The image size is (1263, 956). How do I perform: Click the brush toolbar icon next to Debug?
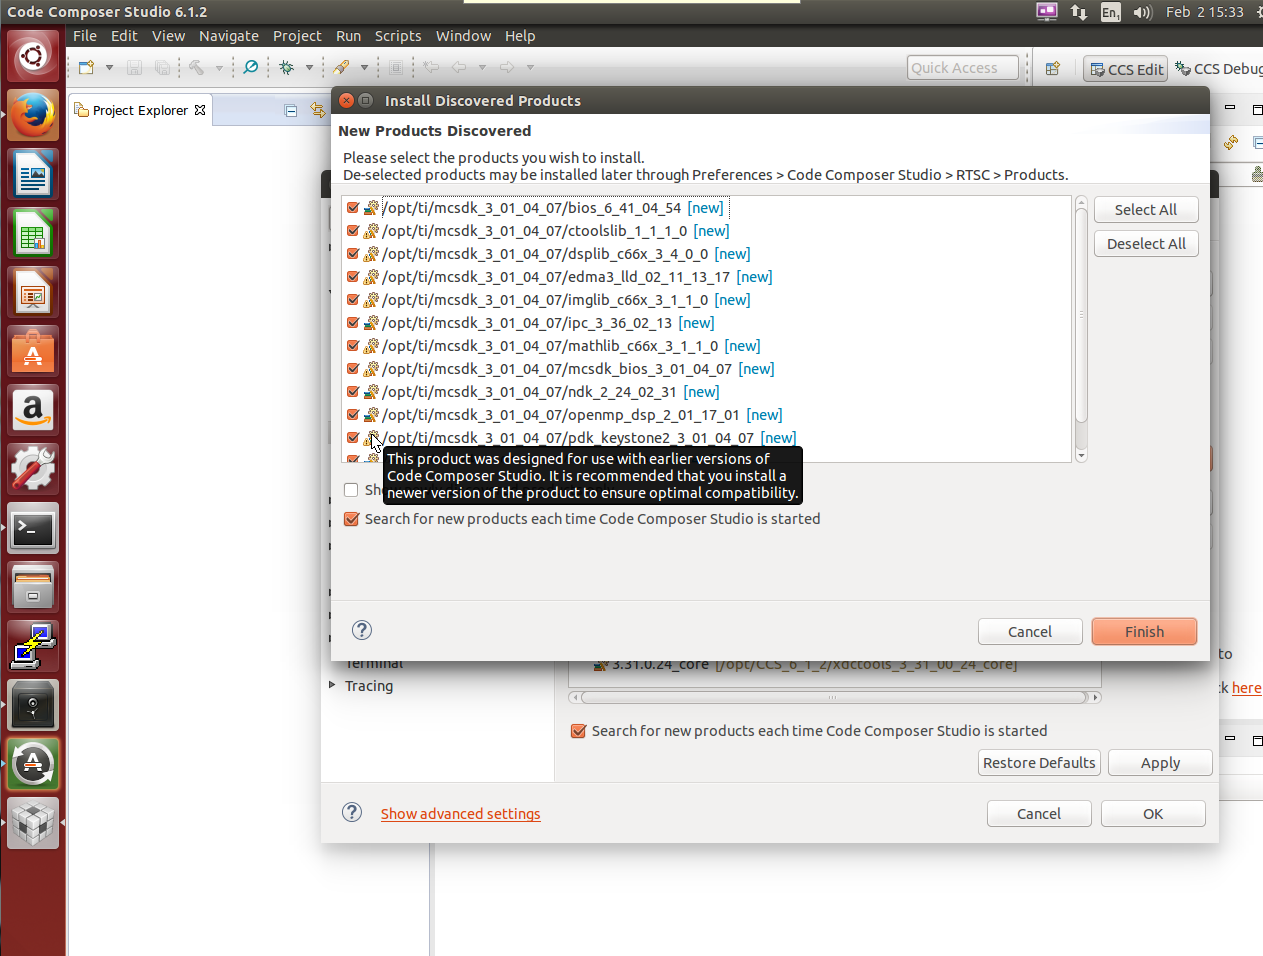pos(342,67)
